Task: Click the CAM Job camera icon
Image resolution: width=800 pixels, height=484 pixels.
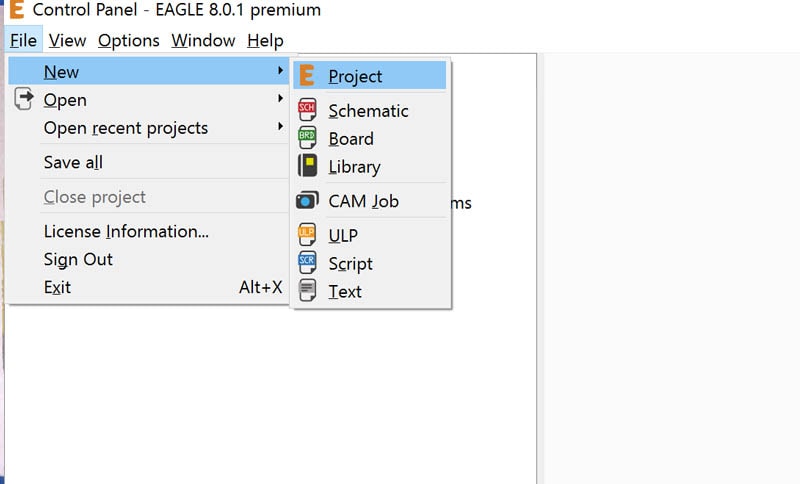Action: coord(307,200)
